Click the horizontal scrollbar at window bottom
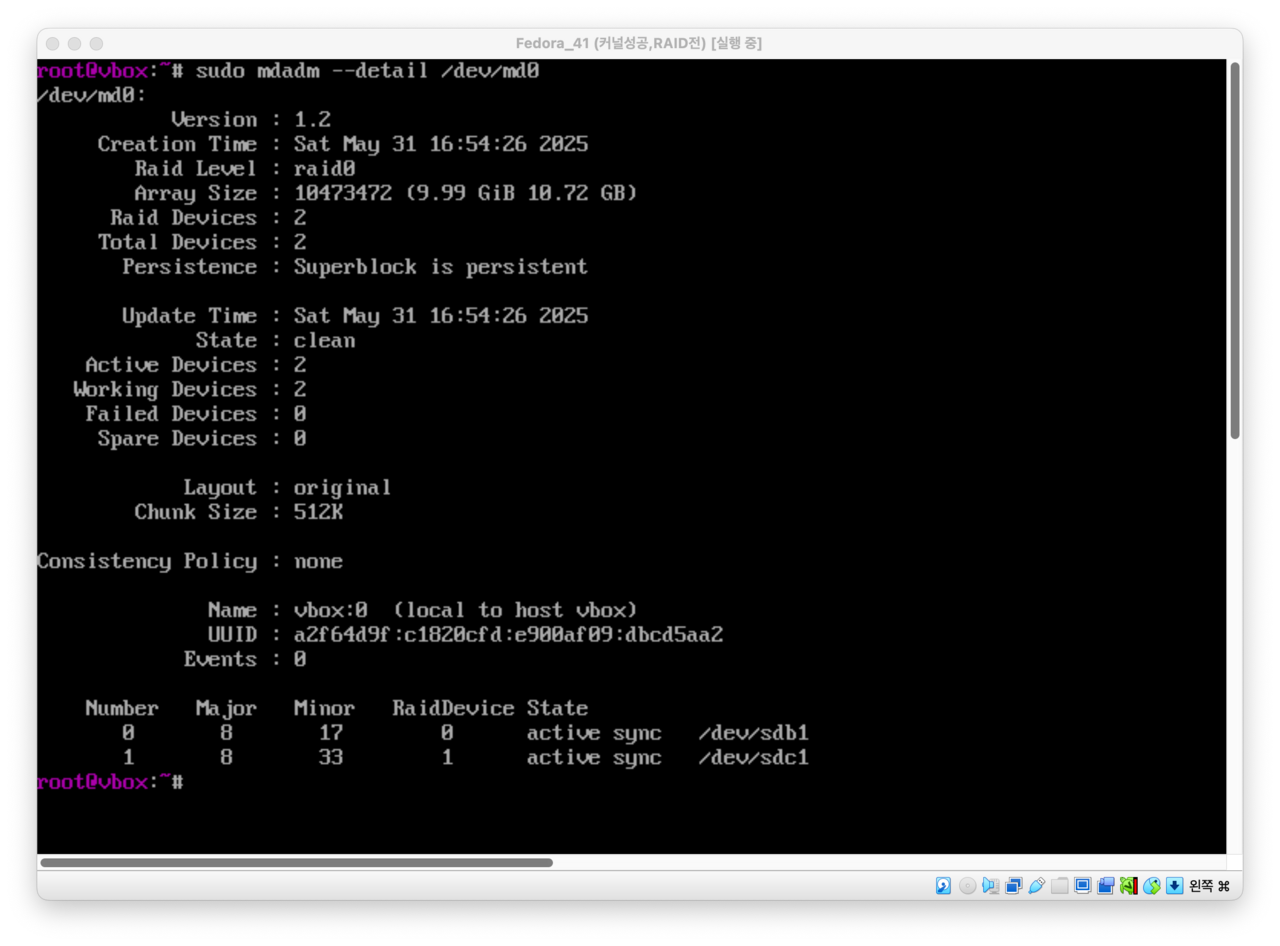The width and height of the screenshot is (1280, 946). (x=296, y=862)
